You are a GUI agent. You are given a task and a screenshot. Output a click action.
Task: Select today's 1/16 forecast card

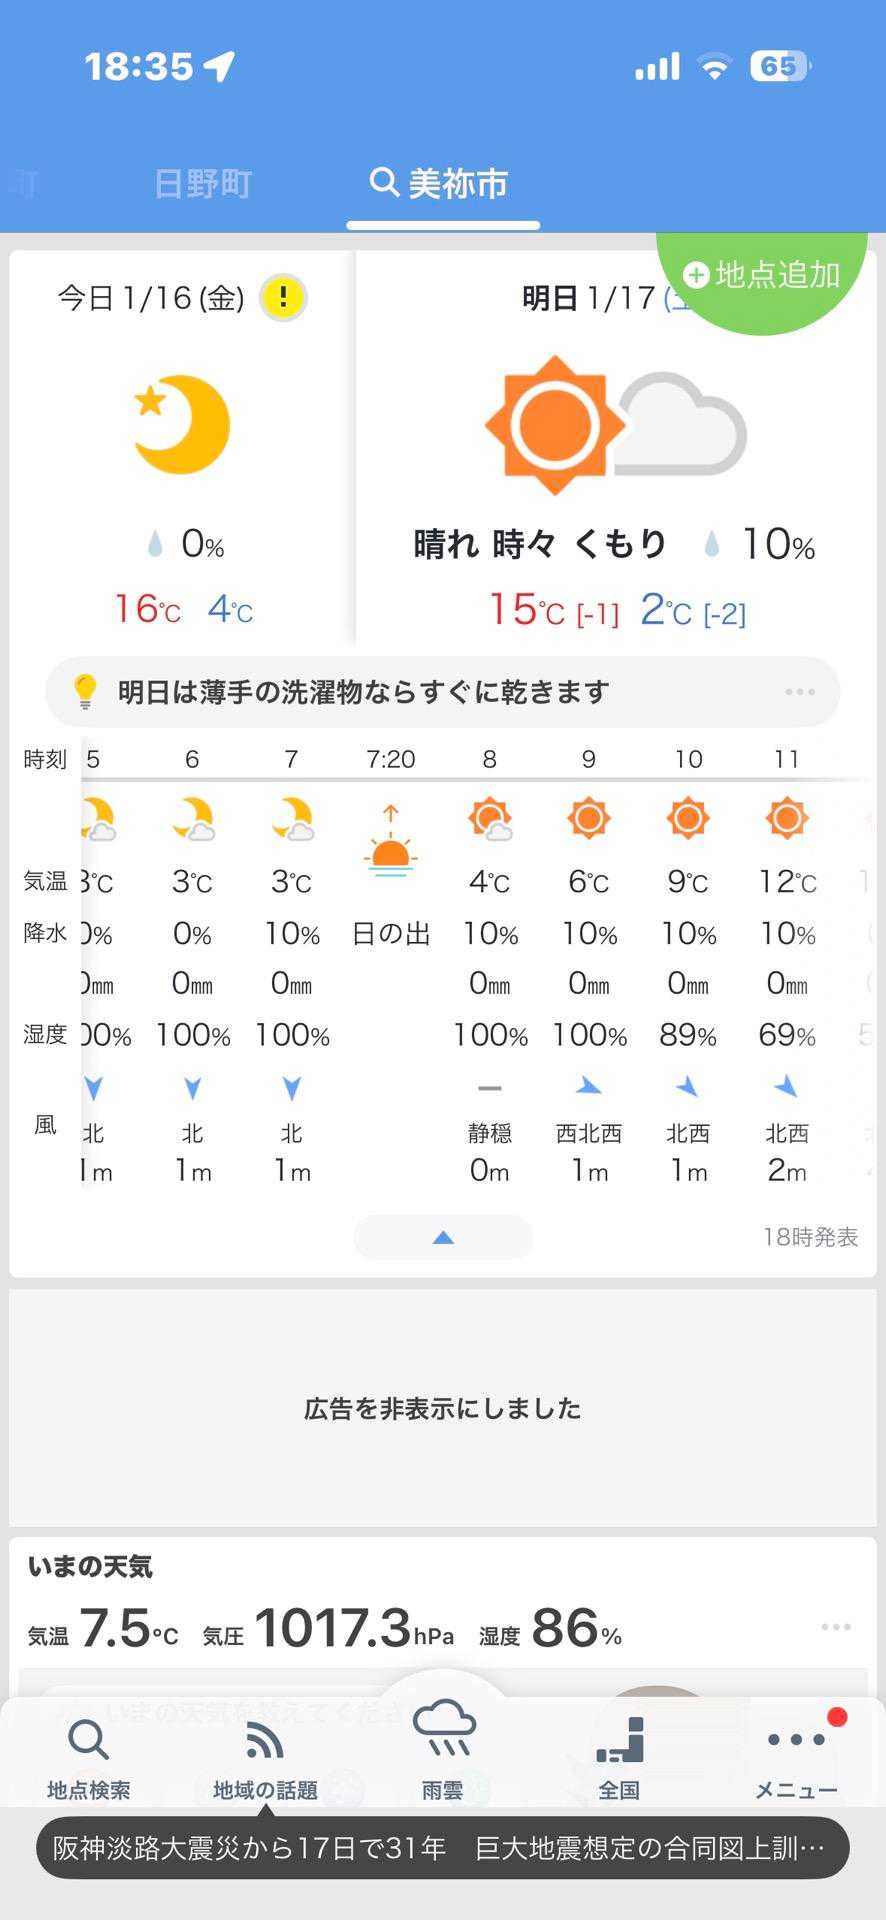(x=181, y=450)
